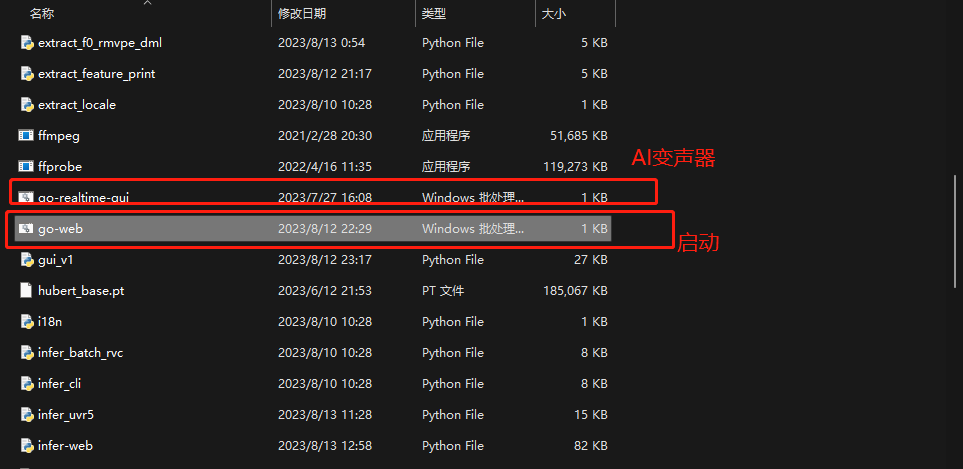Click the date 2023/7/27 16:08
This screenshot has width=963, height=469.
pos(324,198)
